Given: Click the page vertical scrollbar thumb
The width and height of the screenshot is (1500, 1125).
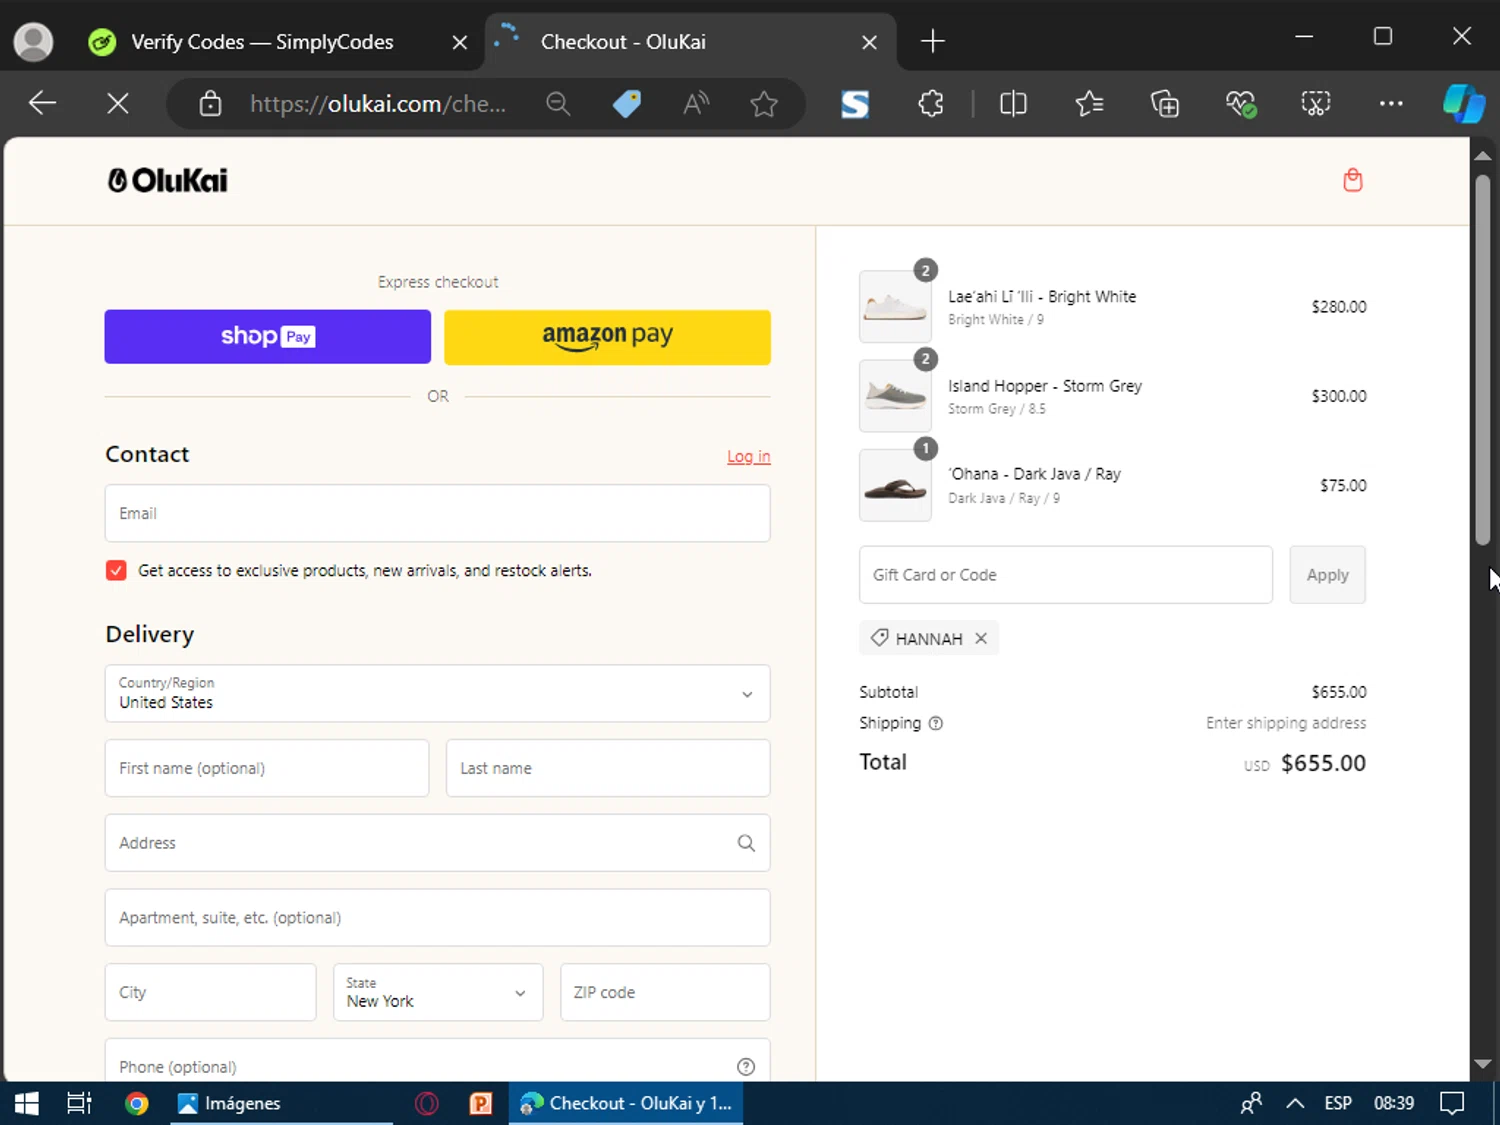Looking at the screenshot, I should point(1483,360).
